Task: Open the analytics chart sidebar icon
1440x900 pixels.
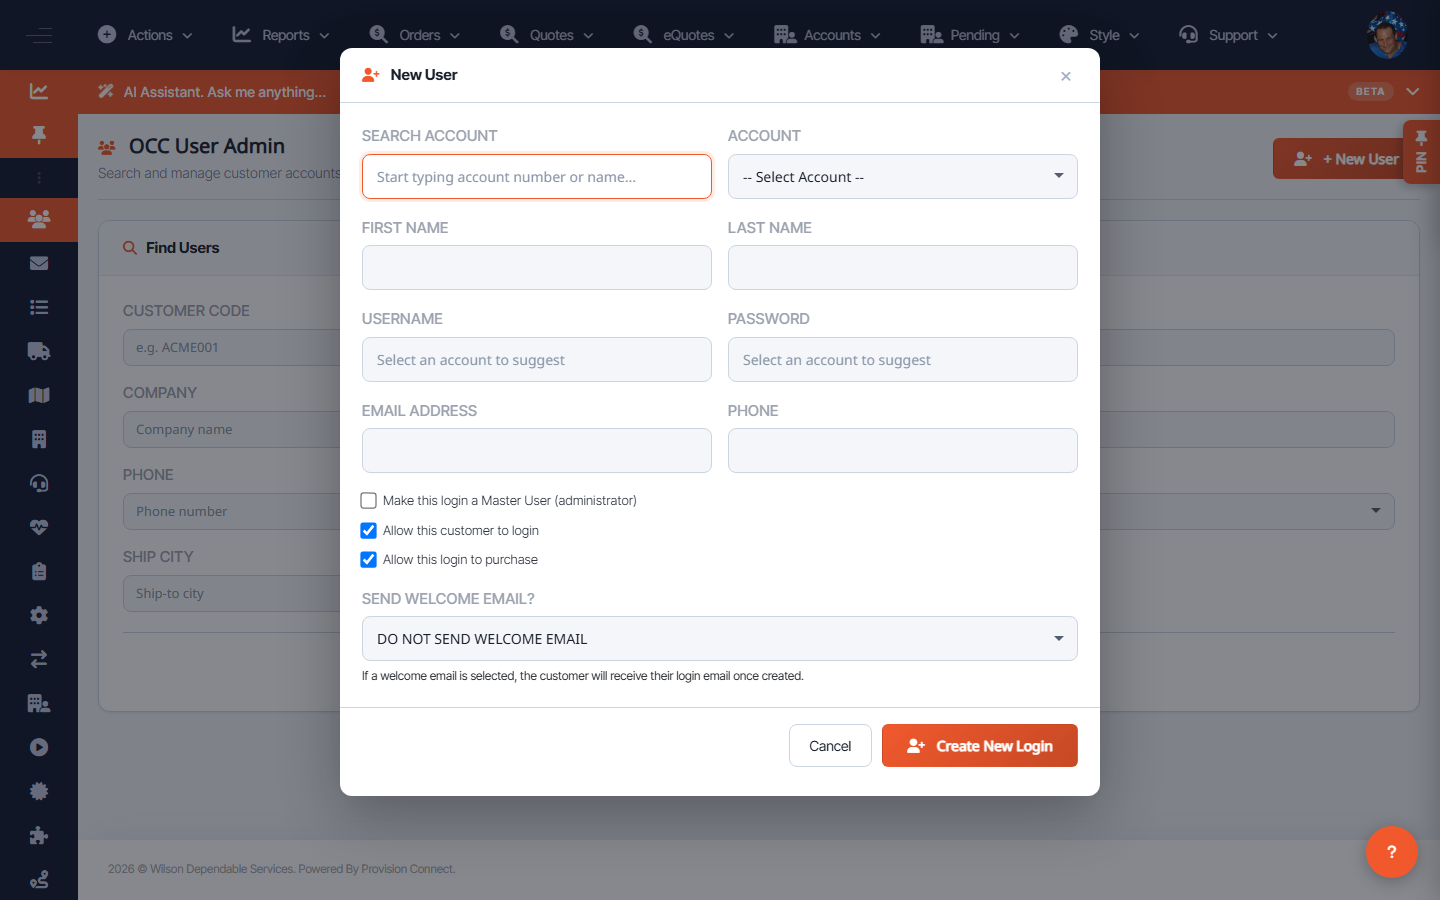Action: point(39,91)
